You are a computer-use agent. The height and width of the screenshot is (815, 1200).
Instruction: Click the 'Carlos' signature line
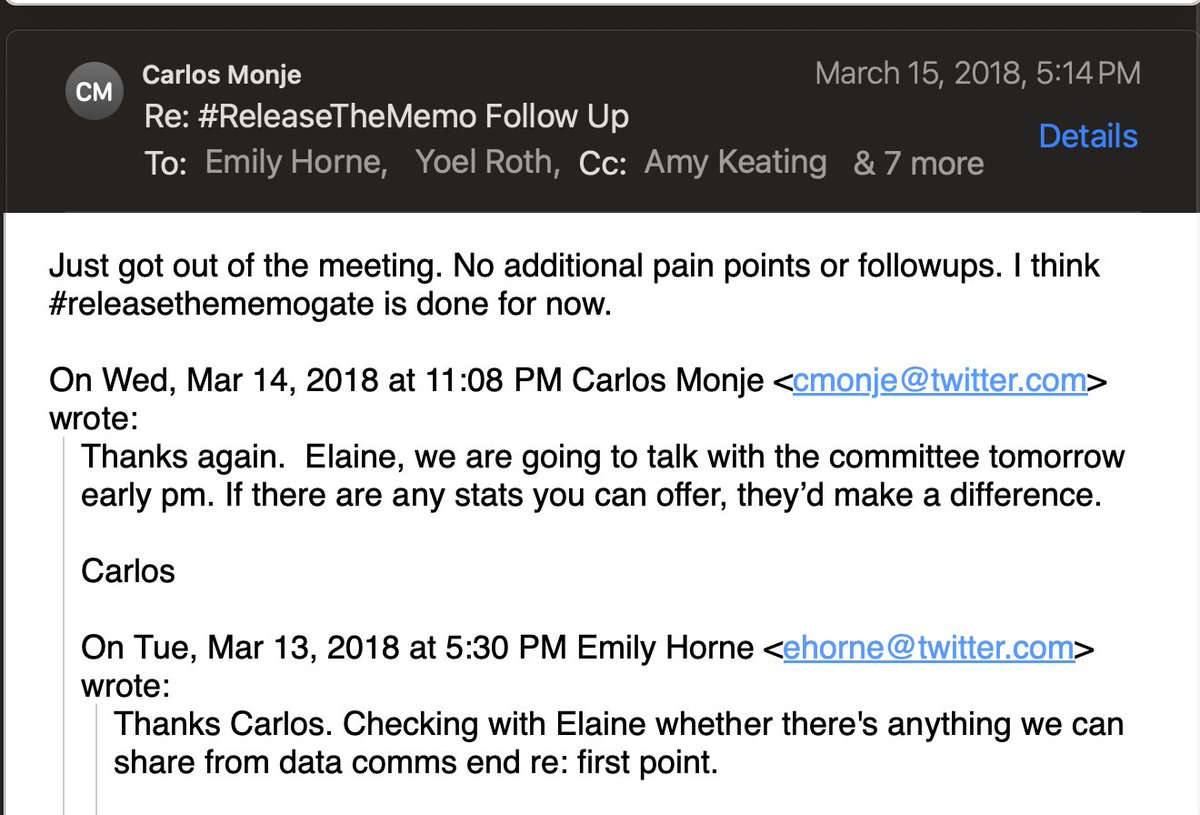pos(127,571)
